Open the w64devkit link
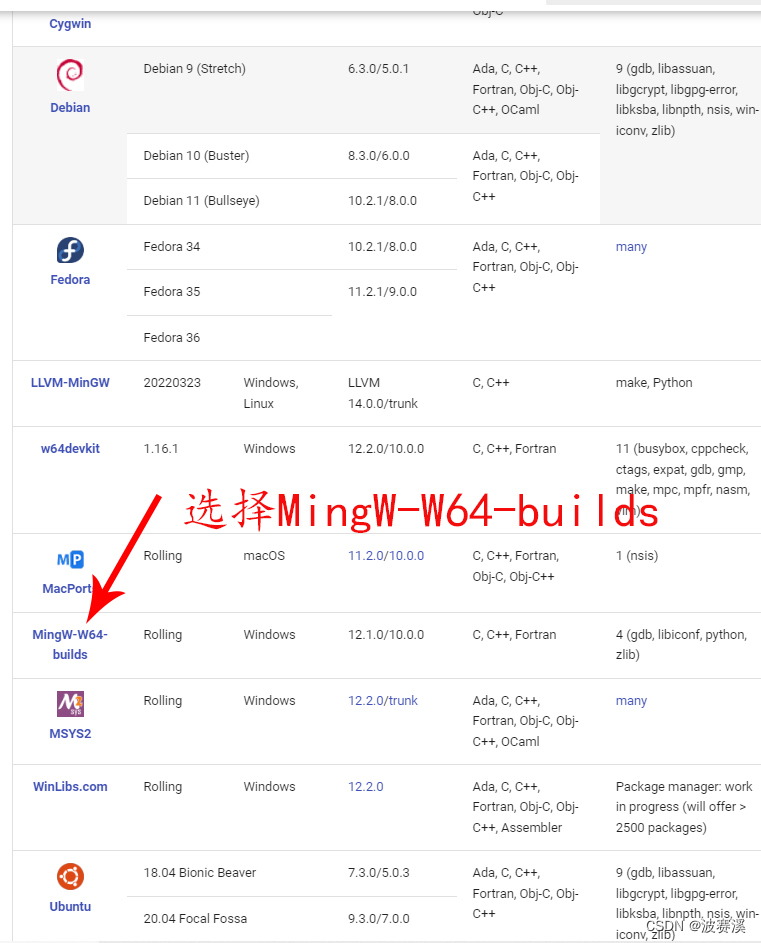The height and width of the screenshot is (943, 761). (70, 449)
